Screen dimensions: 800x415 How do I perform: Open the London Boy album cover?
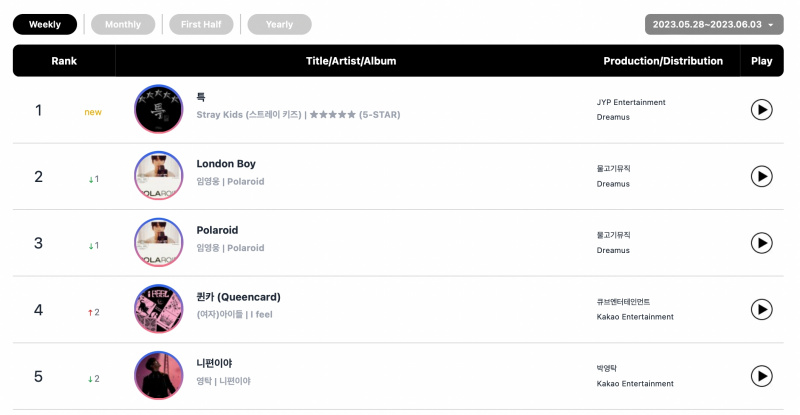coord(159,176)
